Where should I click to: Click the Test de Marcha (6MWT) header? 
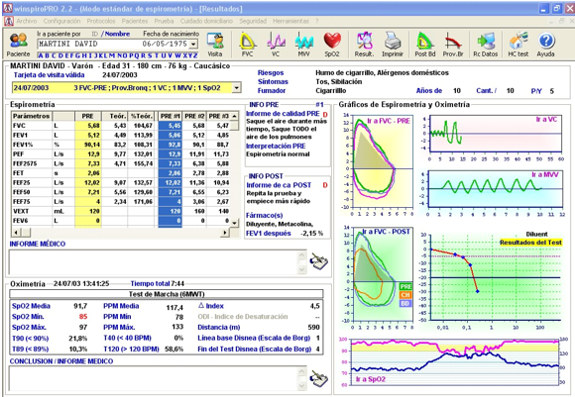click(x=166, y=294)
